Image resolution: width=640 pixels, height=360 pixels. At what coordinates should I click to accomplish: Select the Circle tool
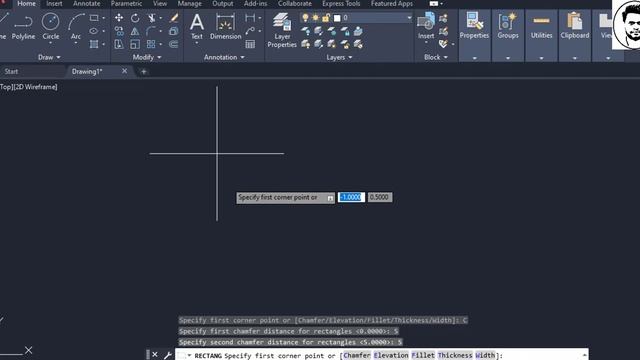51,27
